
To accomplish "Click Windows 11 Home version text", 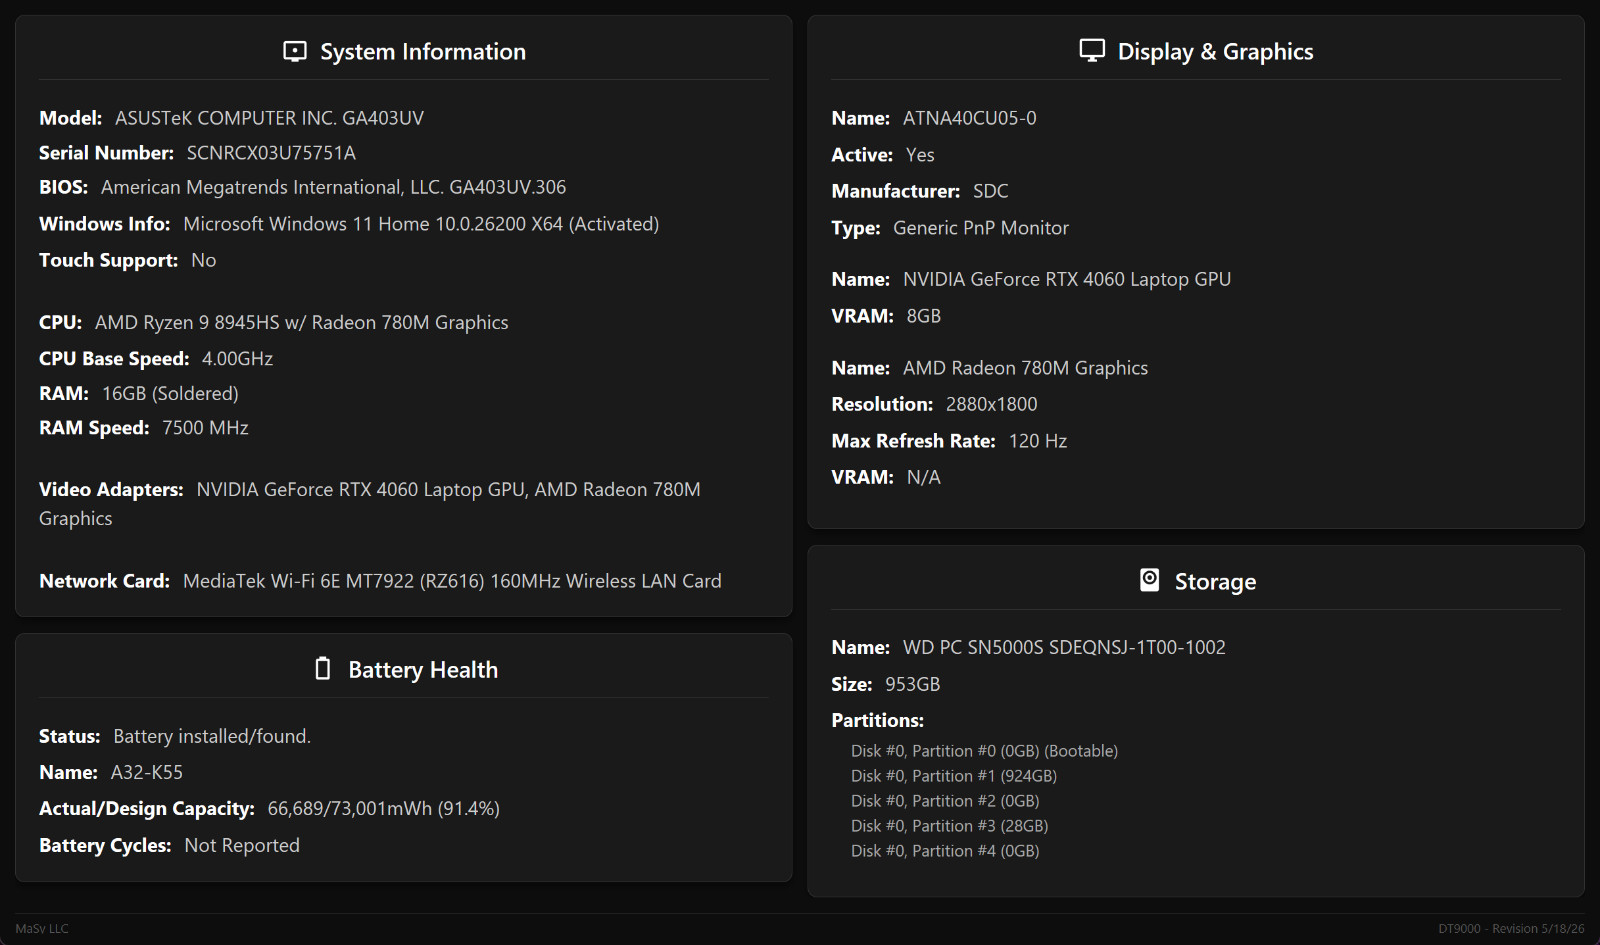I will pyautogui.click(x=421, y=224).
